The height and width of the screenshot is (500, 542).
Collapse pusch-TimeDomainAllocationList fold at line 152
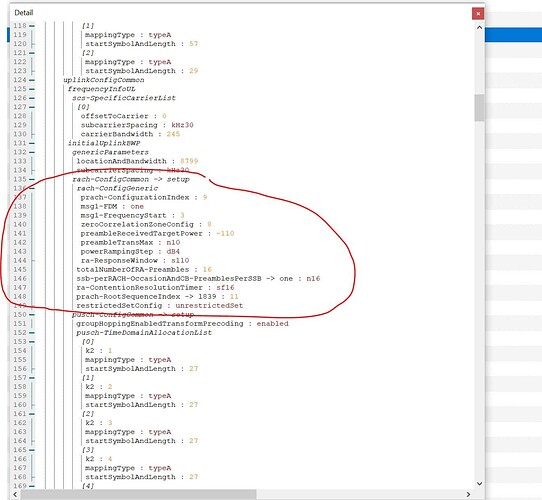32,333
